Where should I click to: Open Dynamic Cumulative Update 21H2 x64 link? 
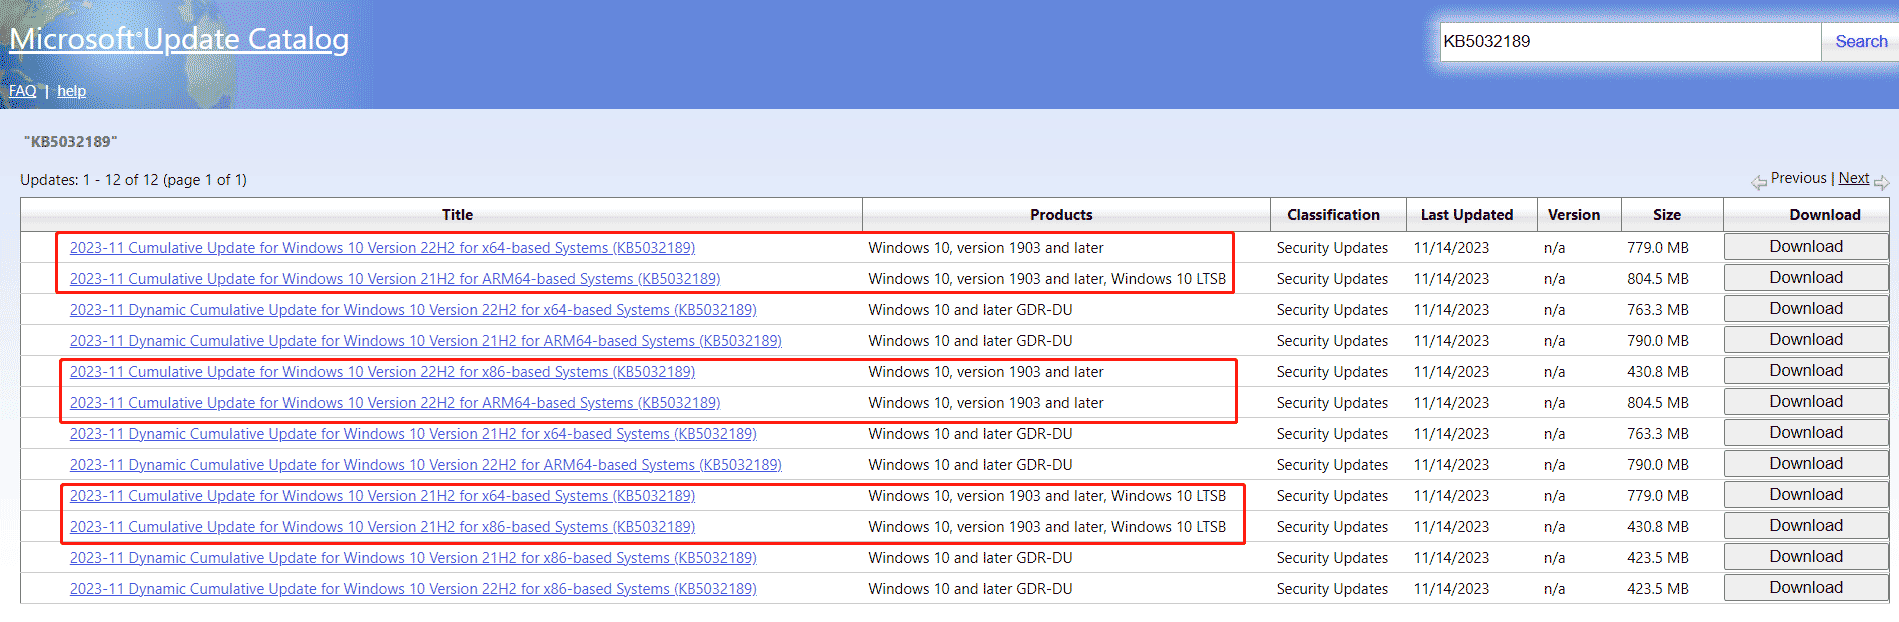click(x=413, y=434)
